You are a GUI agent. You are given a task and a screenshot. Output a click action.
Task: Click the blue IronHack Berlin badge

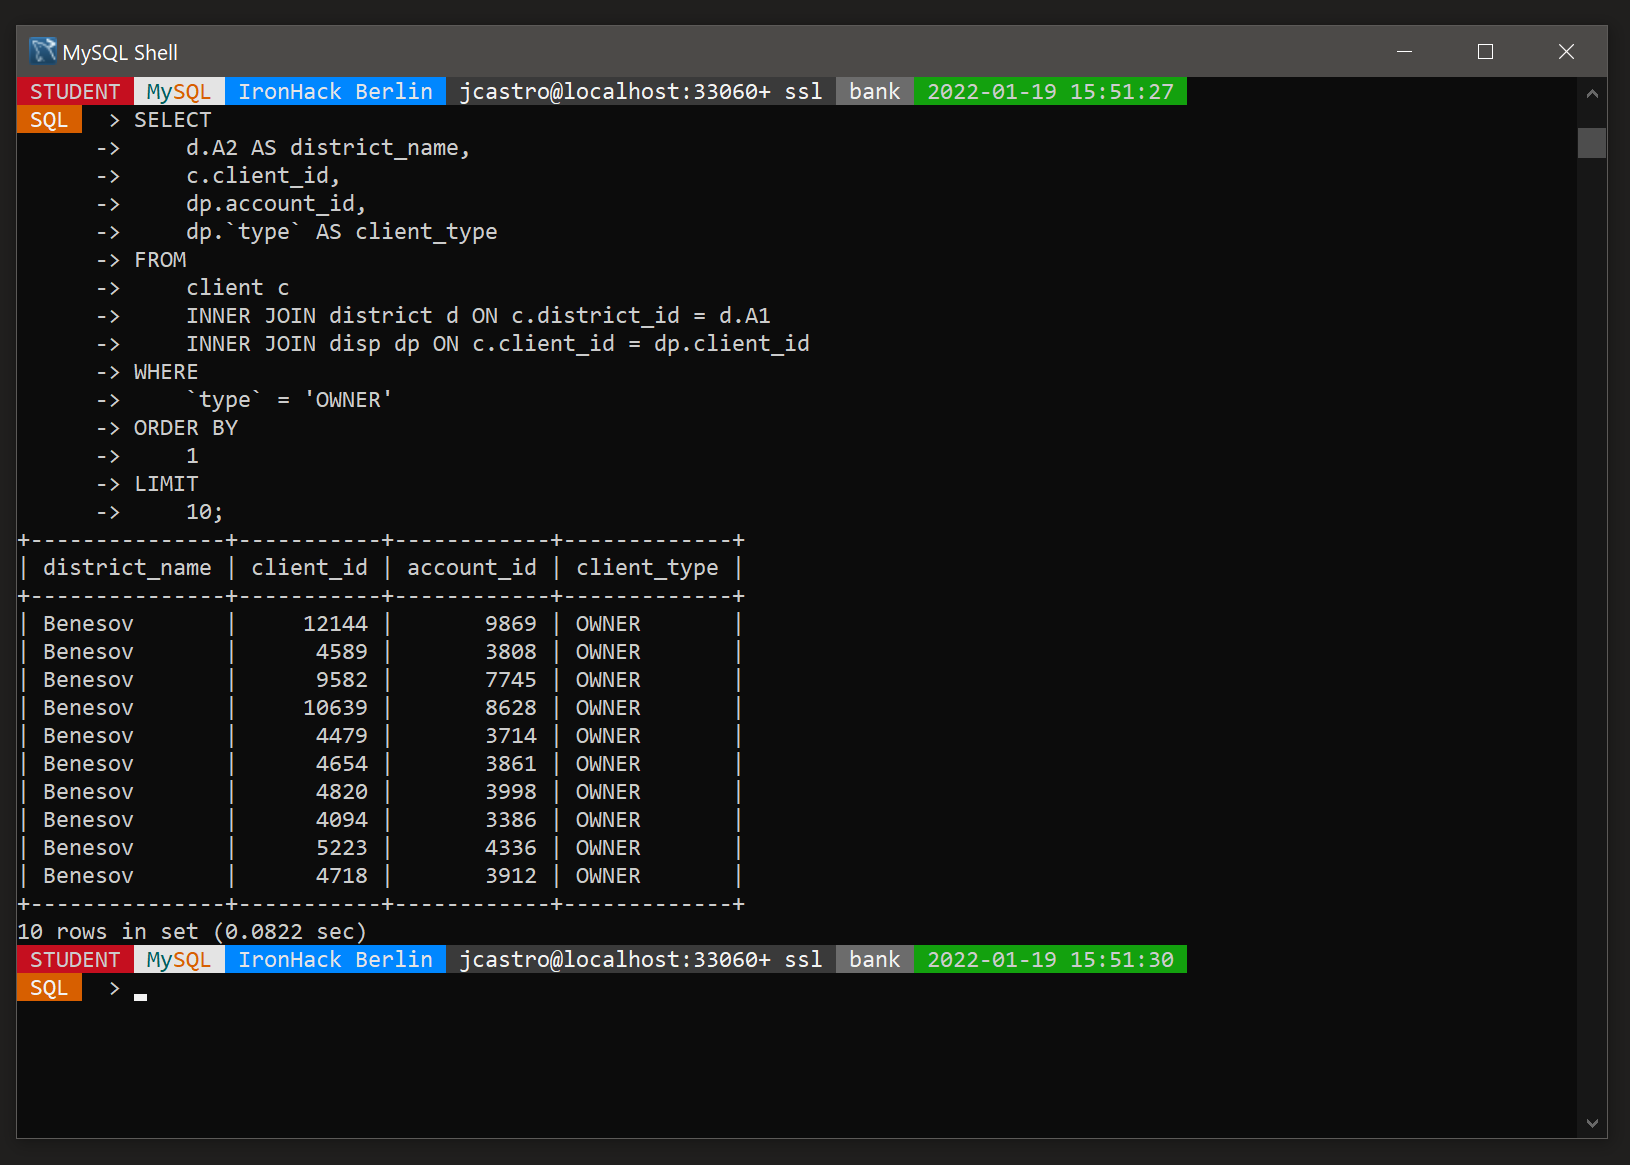(335, 91)
